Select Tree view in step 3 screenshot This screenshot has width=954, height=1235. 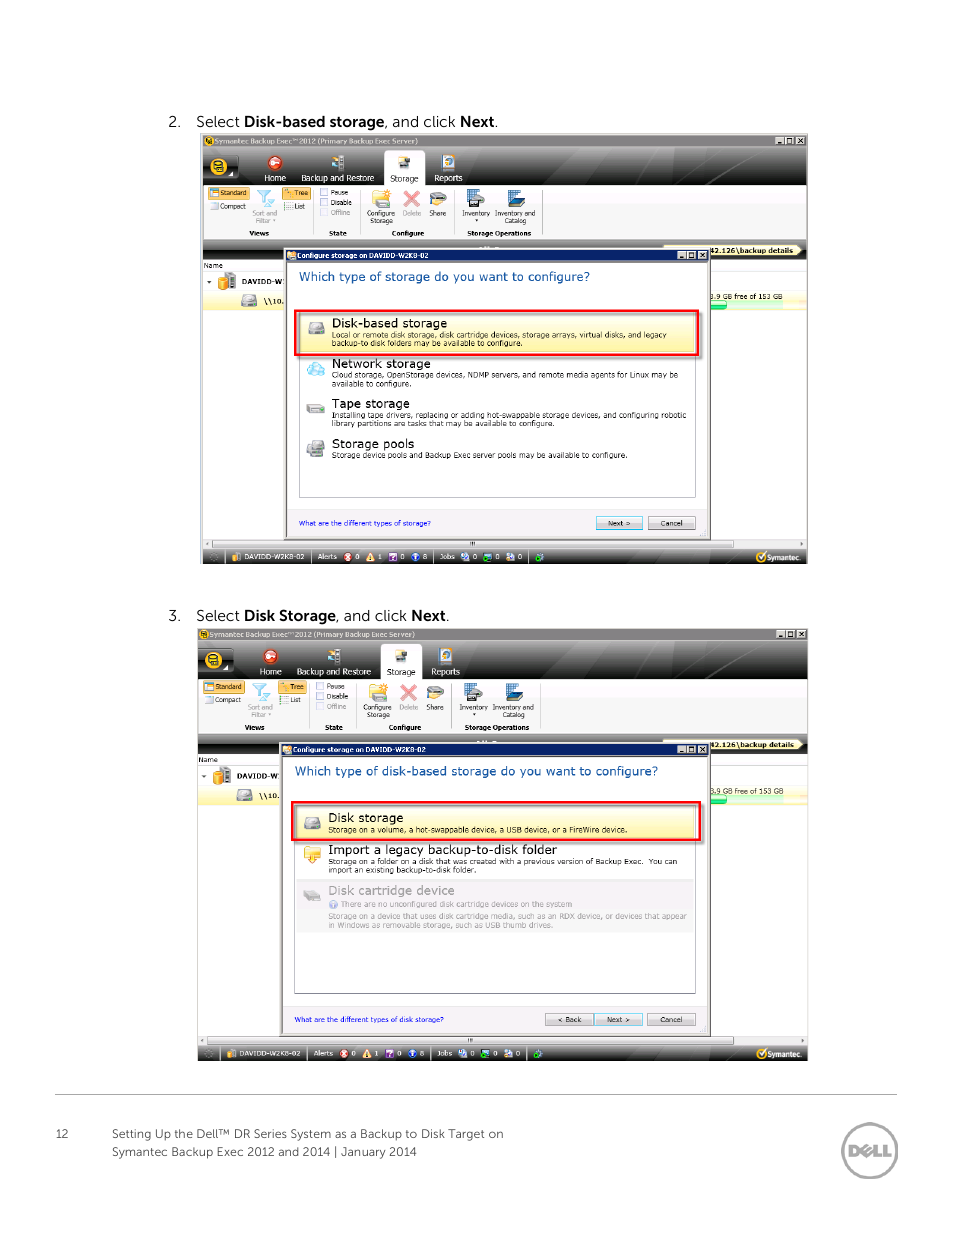[x=292, y=687]
